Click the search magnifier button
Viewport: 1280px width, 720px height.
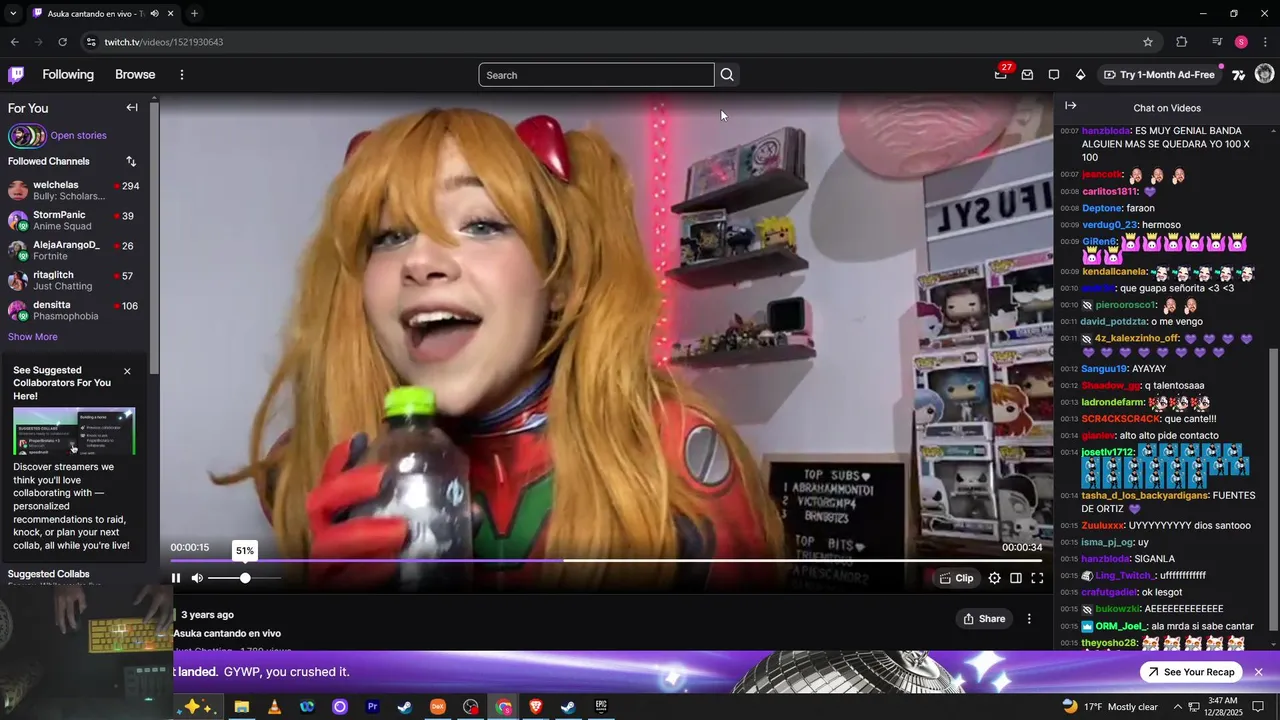coord(727,75)
